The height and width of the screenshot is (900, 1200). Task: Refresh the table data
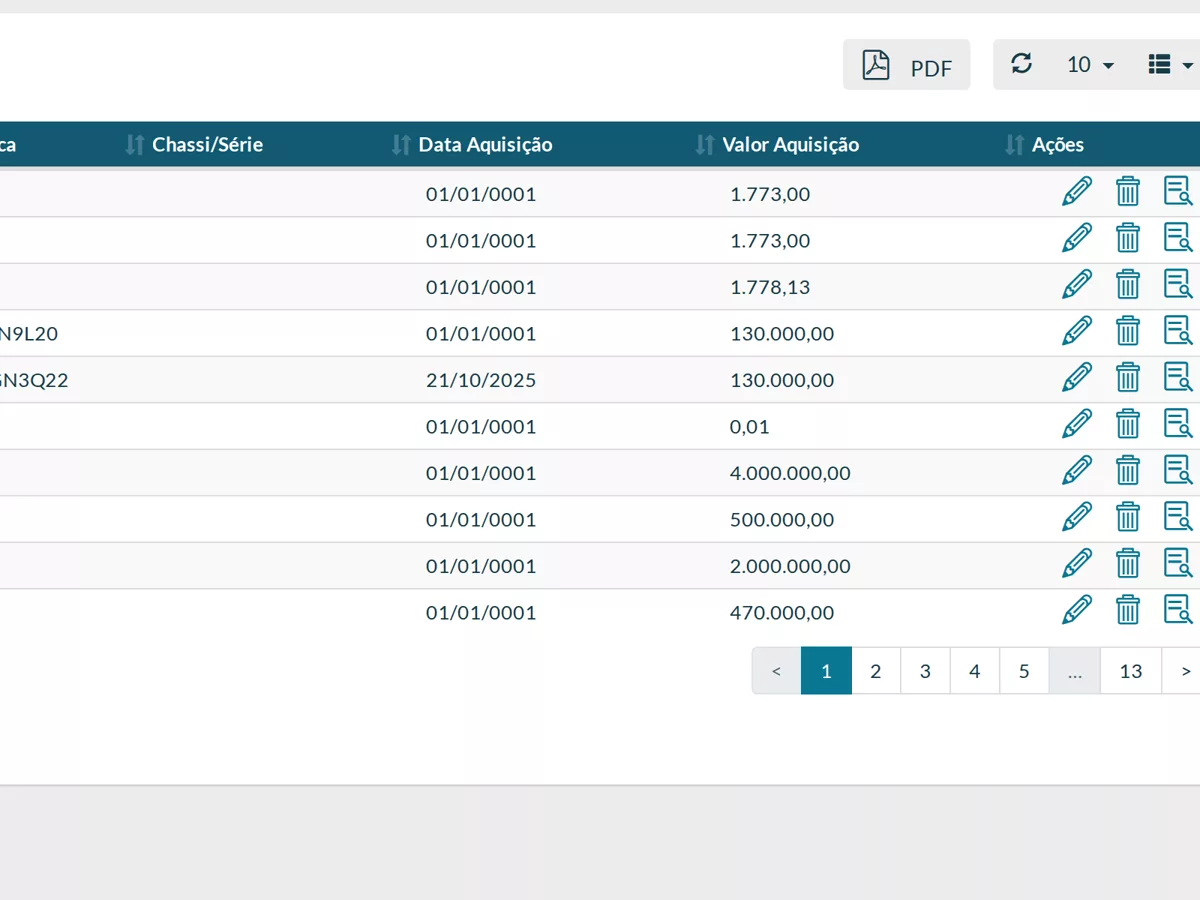coord(1021,64)
